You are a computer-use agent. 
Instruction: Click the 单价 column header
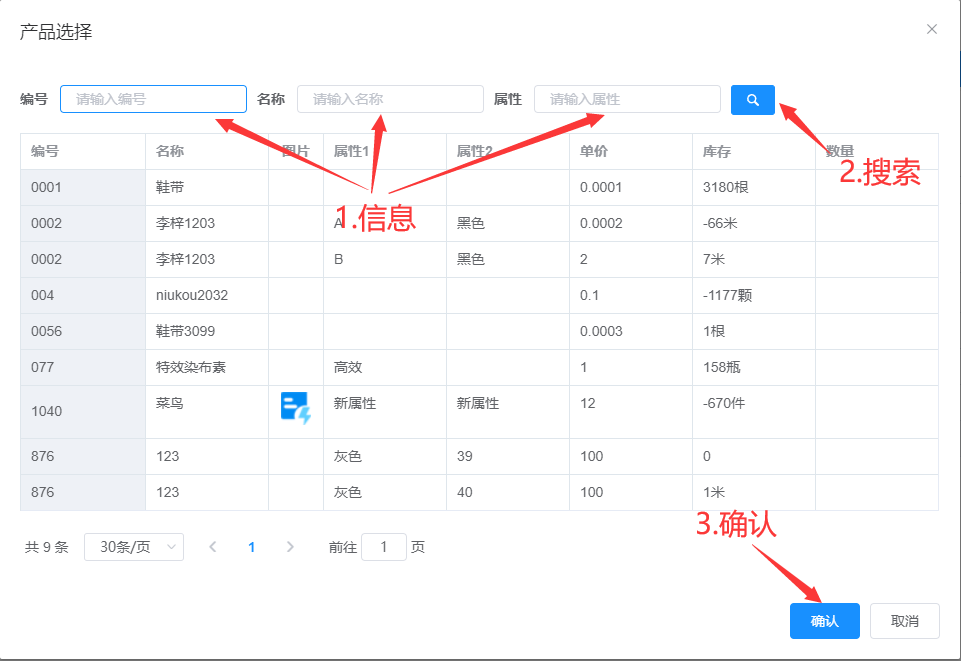[594, 152]
